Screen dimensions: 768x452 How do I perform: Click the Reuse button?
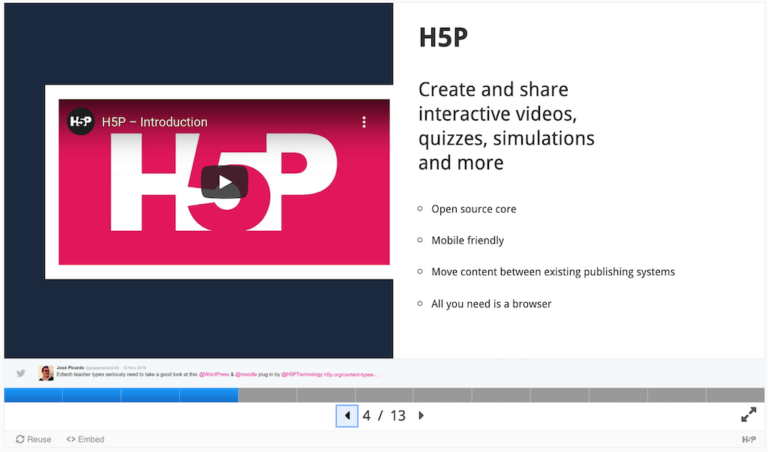click(x=33, y=439)
